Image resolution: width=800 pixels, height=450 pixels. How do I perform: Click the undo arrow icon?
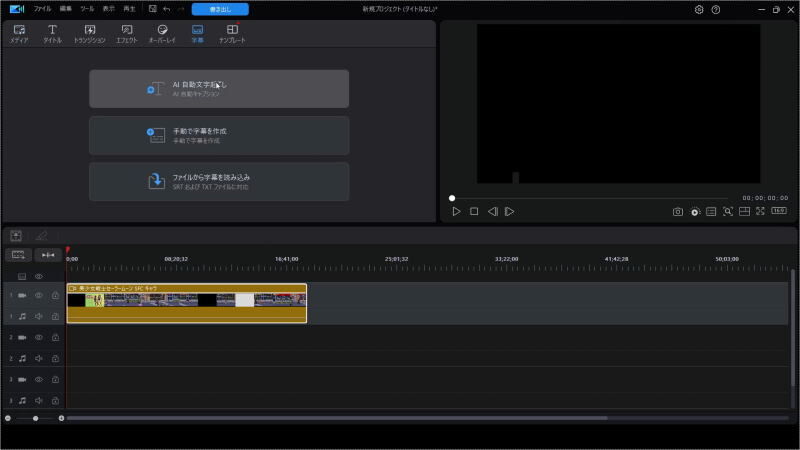pos(167,9)
